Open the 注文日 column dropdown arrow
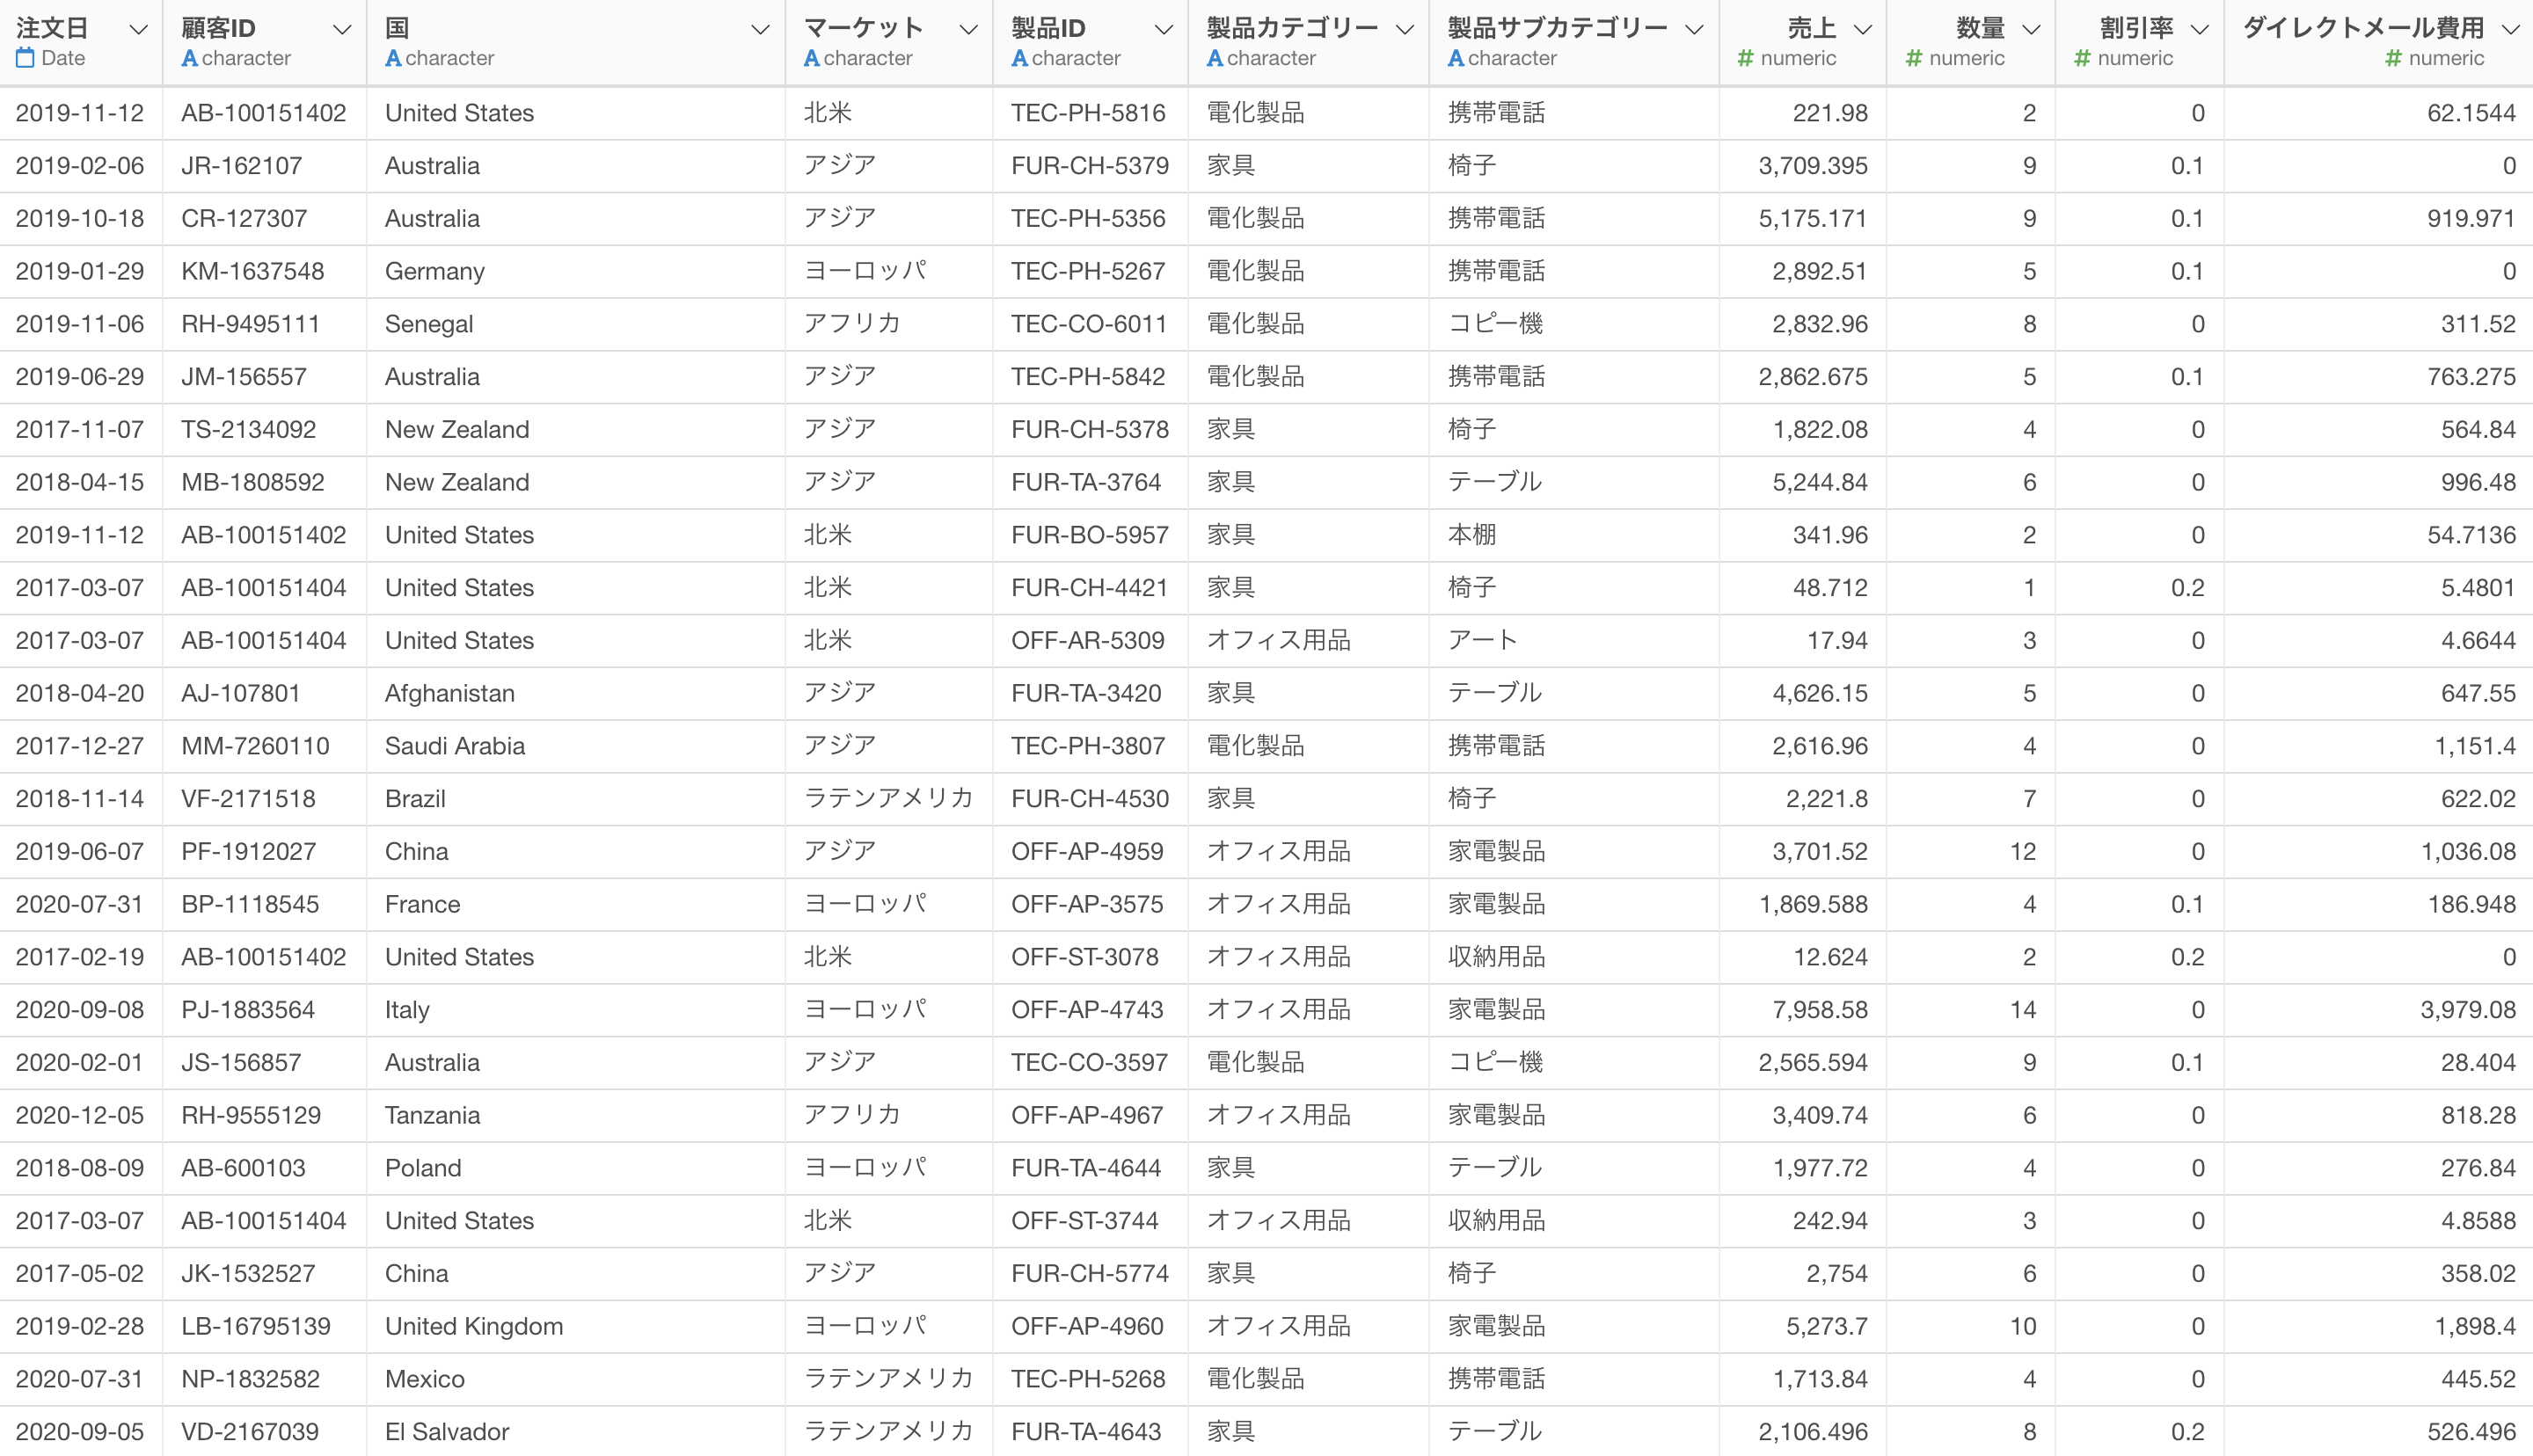The height and width of the screenshot is (1456, 2533). 139,30
